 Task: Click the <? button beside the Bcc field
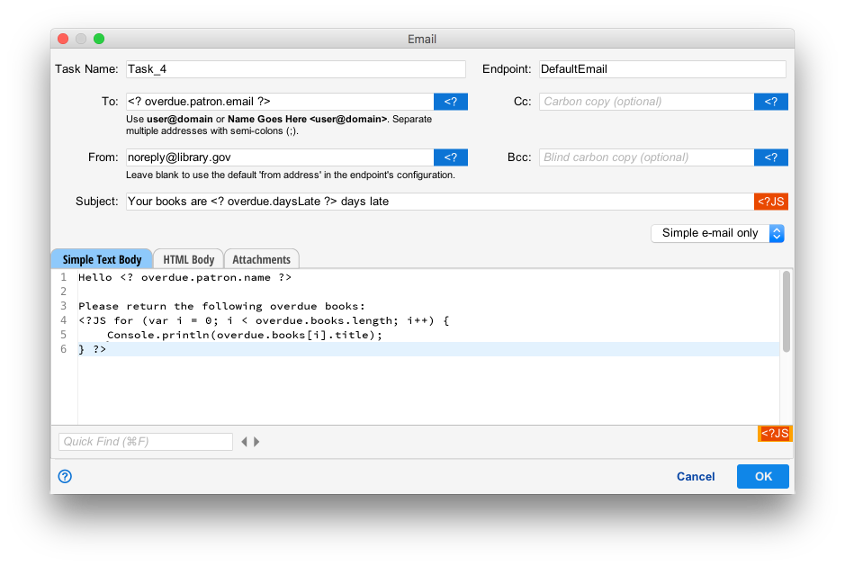[x=771, y=157]
